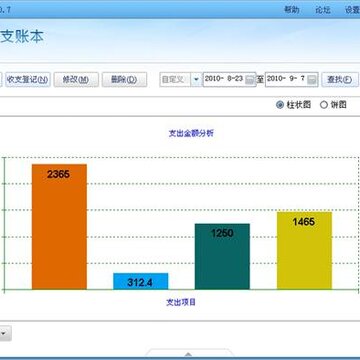360x360 pixels.
Task: Open the 论坛 forum menu item
Action: tap(323, 10)
